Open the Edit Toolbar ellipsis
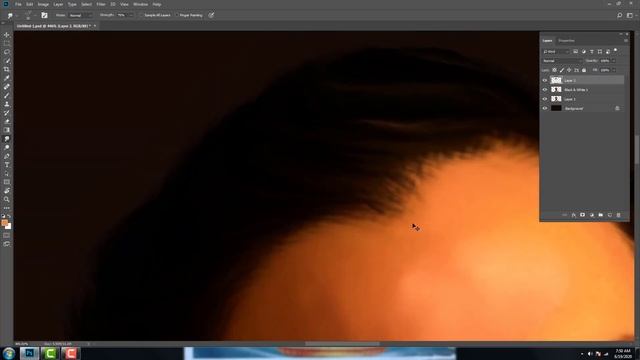 click(x=7, y=208)
